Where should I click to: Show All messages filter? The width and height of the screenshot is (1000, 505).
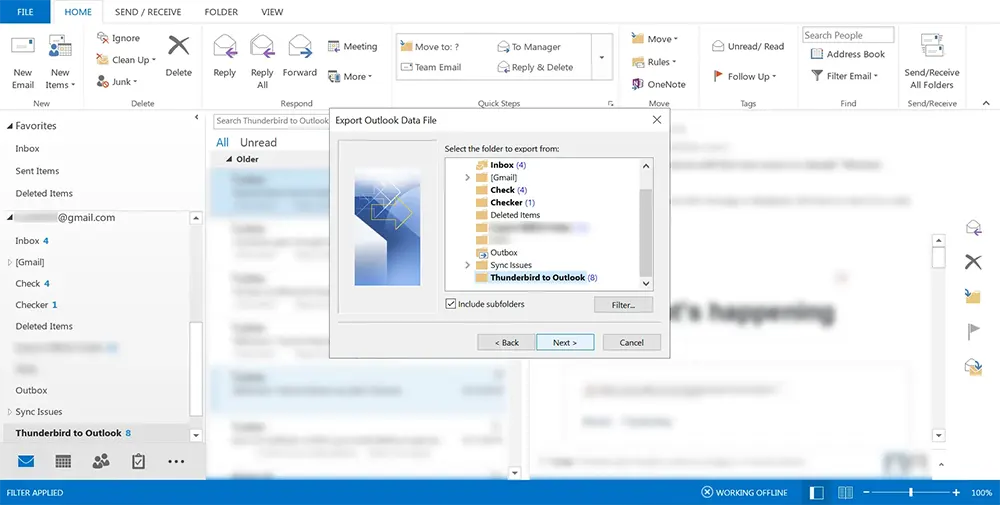[222, 142]
